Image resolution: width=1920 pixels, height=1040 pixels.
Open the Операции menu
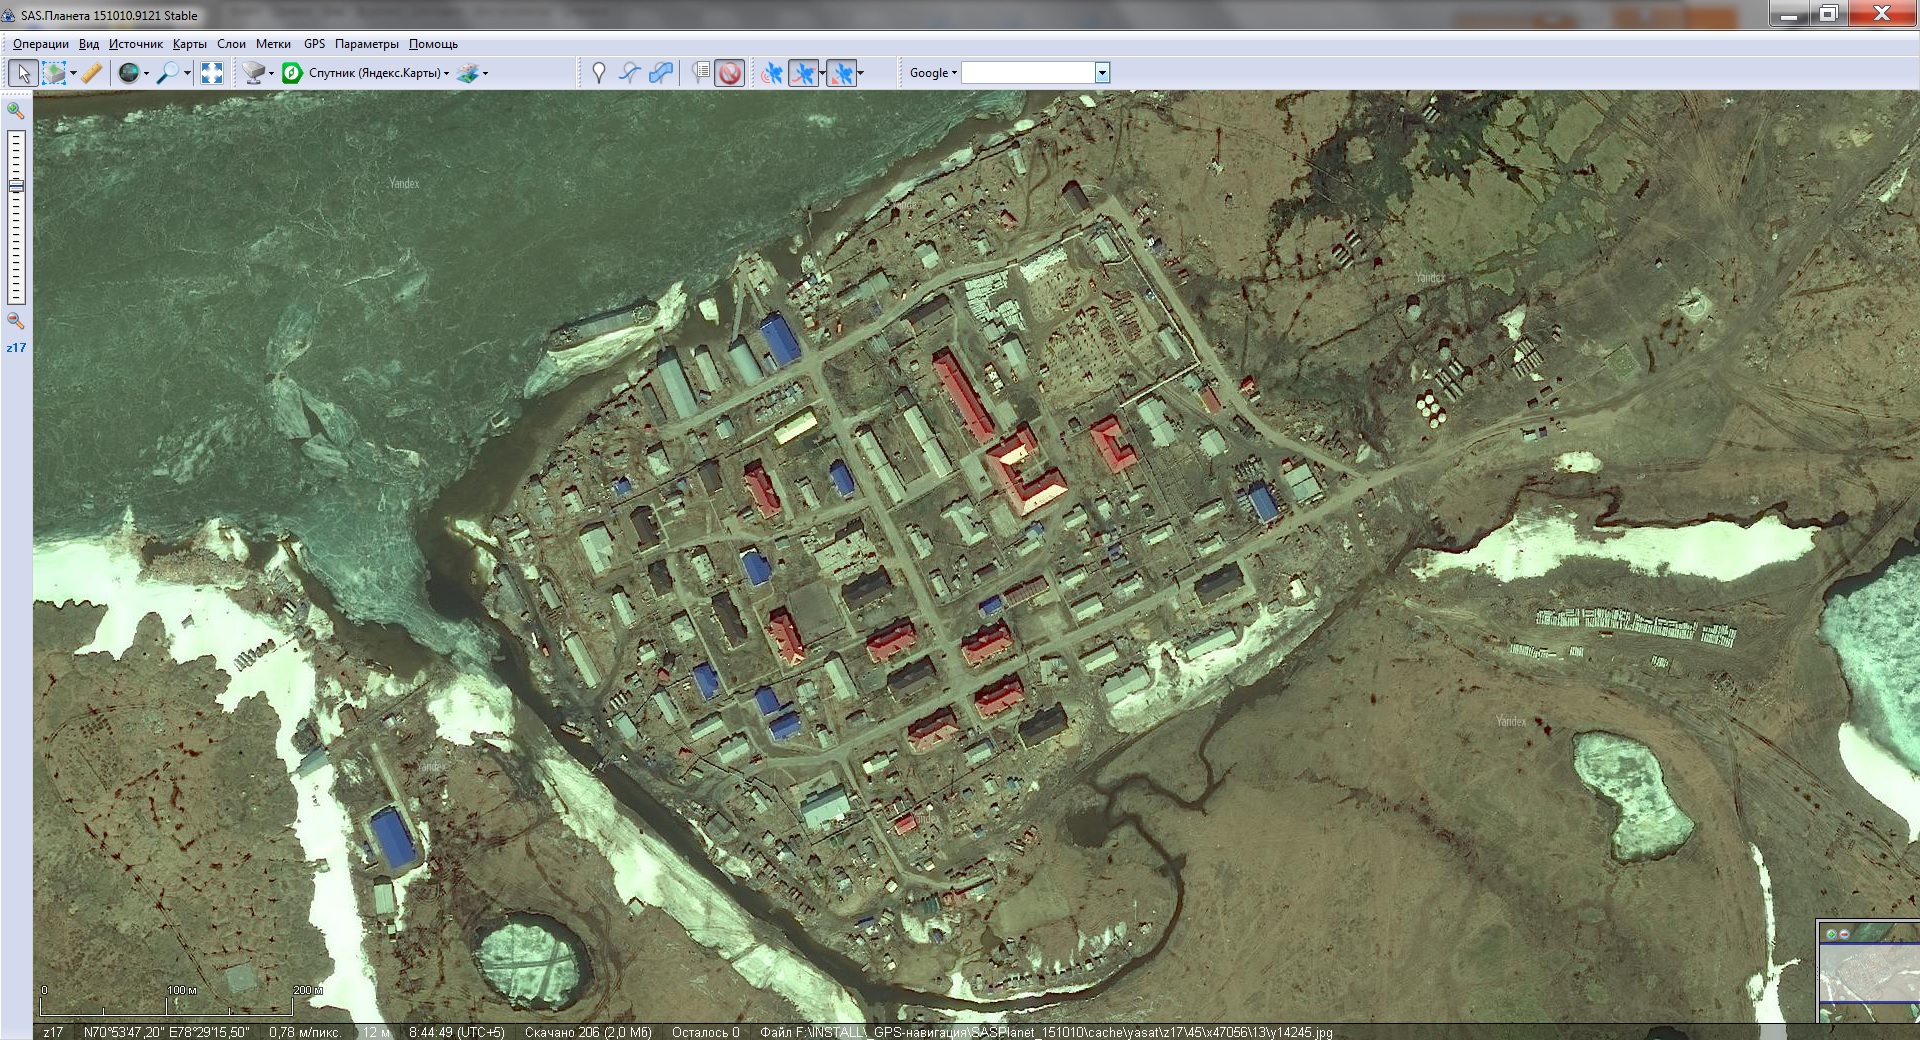[41, 44]
